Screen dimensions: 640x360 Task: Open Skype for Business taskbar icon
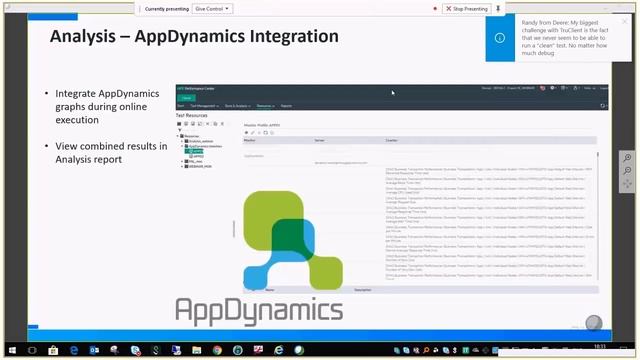pyautogui.click(x=136, y=350)
